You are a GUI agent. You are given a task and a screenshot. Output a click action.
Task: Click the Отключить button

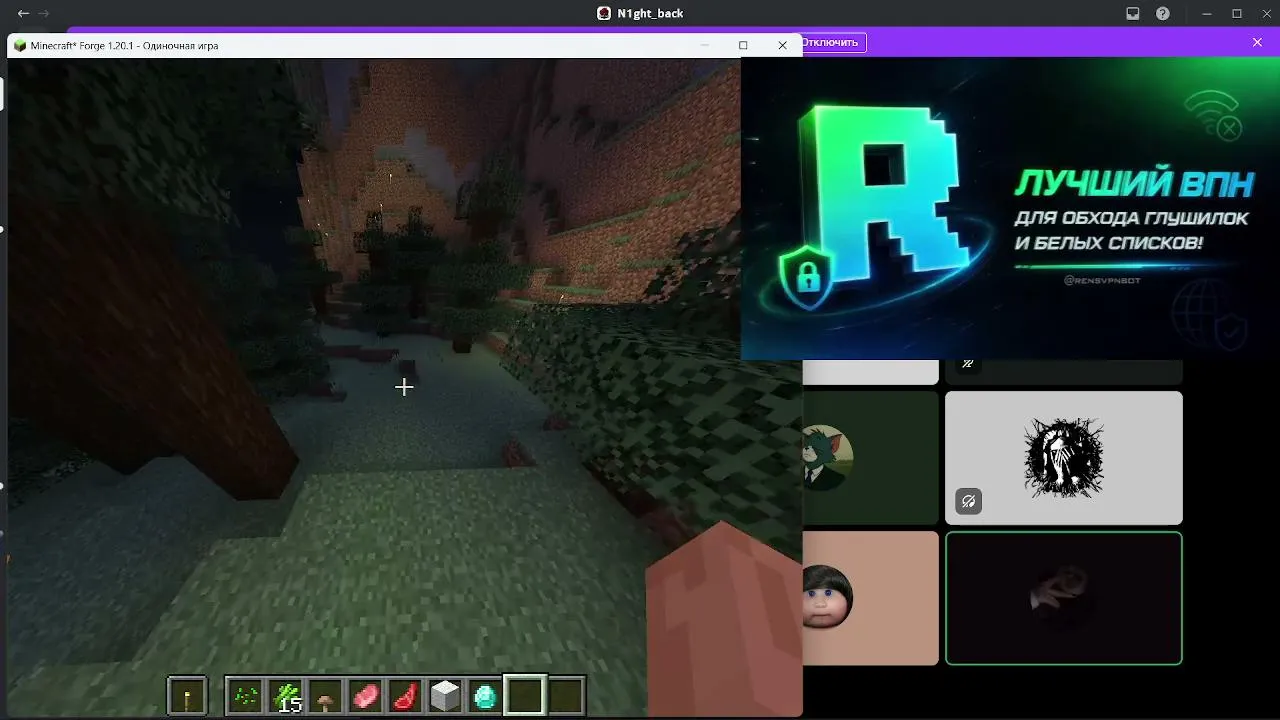831,43
